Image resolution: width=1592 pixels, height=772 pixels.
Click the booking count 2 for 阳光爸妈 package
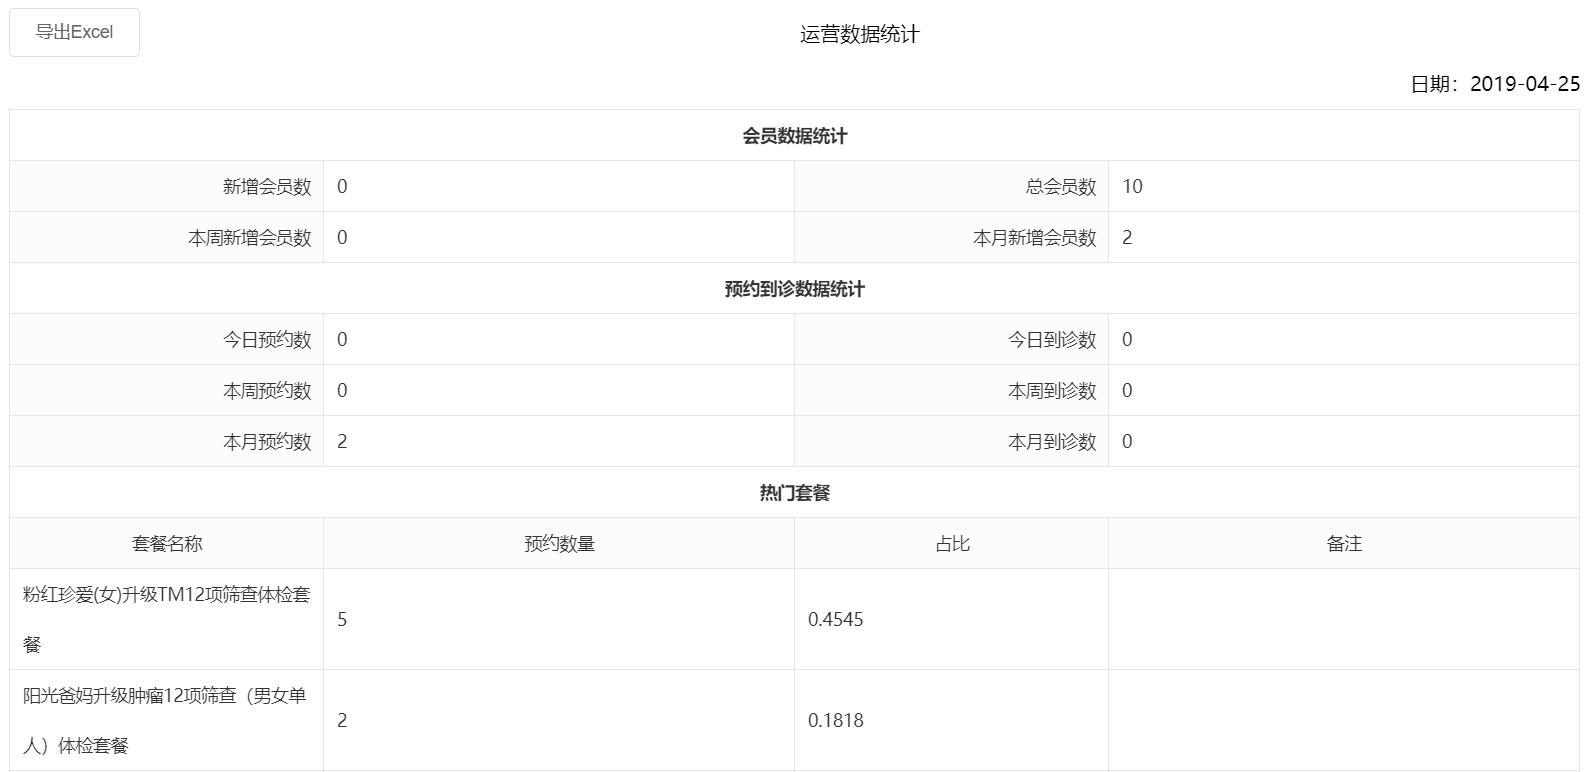(x=342, y=721)
